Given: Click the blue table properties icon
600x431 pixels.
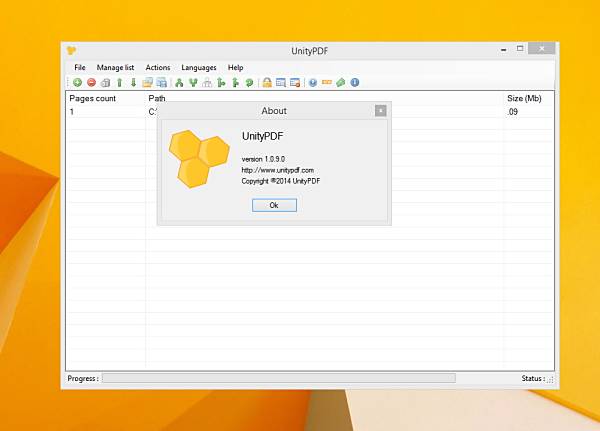Looking at the screenshot, I should 281,82.
